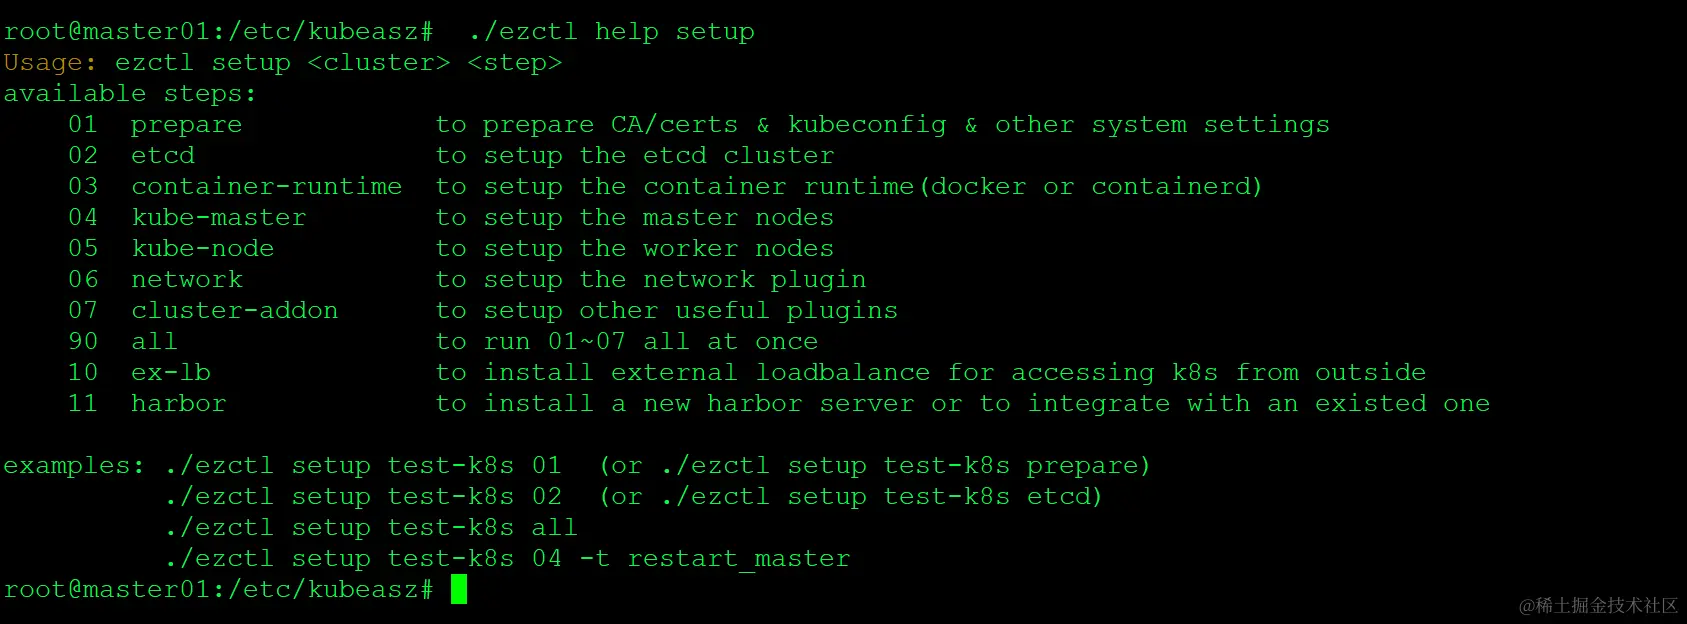1687x624 pixels.
Task: Click the green terminal cursor block
Action: [459, 589]
